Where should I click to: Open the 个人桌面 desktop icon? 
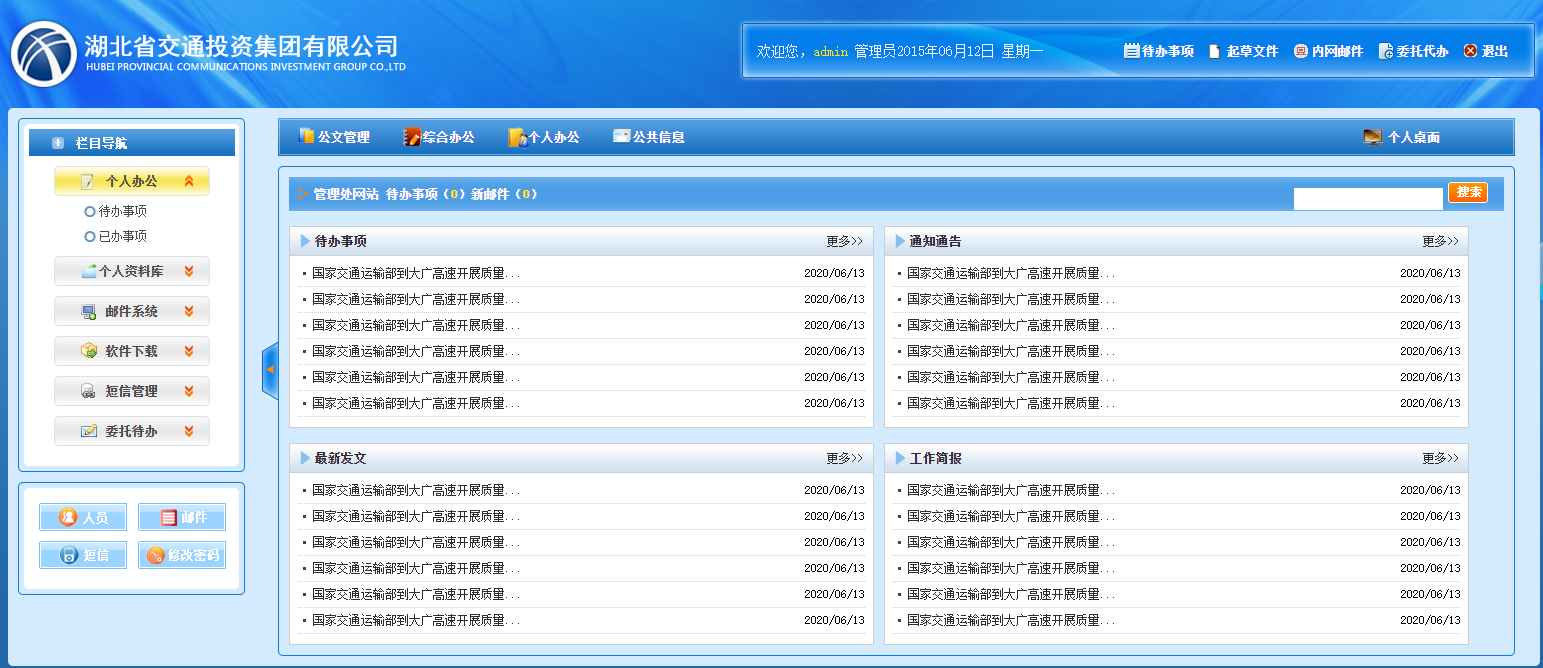[x=1373, y=137]
